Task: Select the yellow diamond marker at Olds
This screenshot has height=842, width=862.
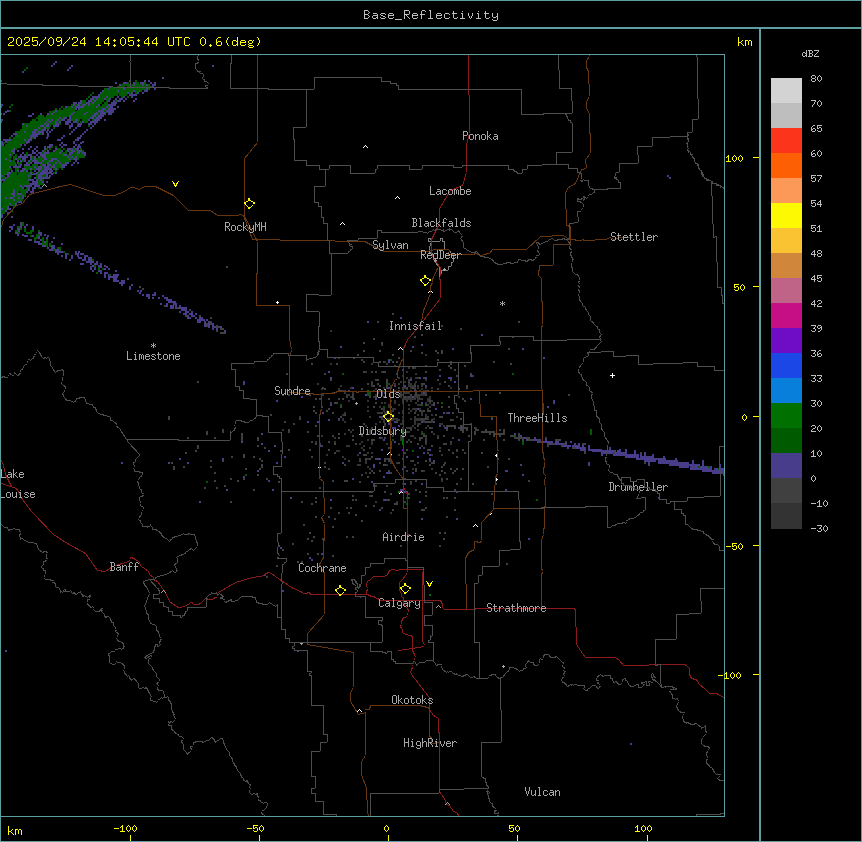Action: 389,416
